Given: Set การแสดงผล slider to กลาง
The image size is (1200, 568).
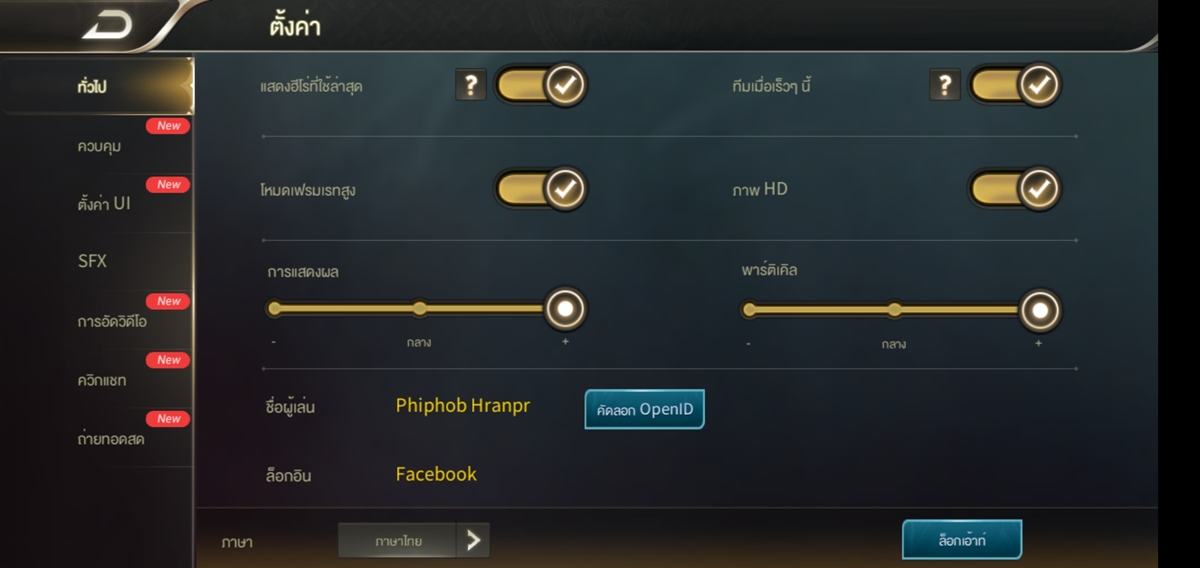Looking at the screenshot, I should click(420, 309).
